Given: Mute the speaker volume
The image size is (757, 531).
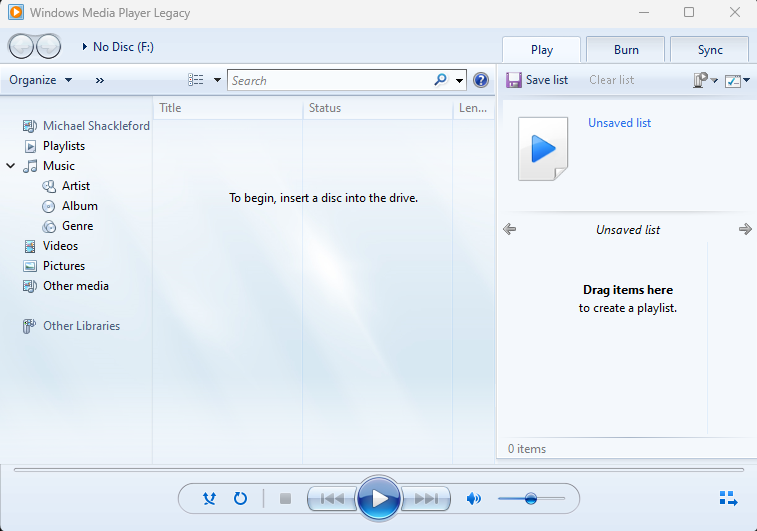Looking at the screenshot, I should tap(474, 498).
